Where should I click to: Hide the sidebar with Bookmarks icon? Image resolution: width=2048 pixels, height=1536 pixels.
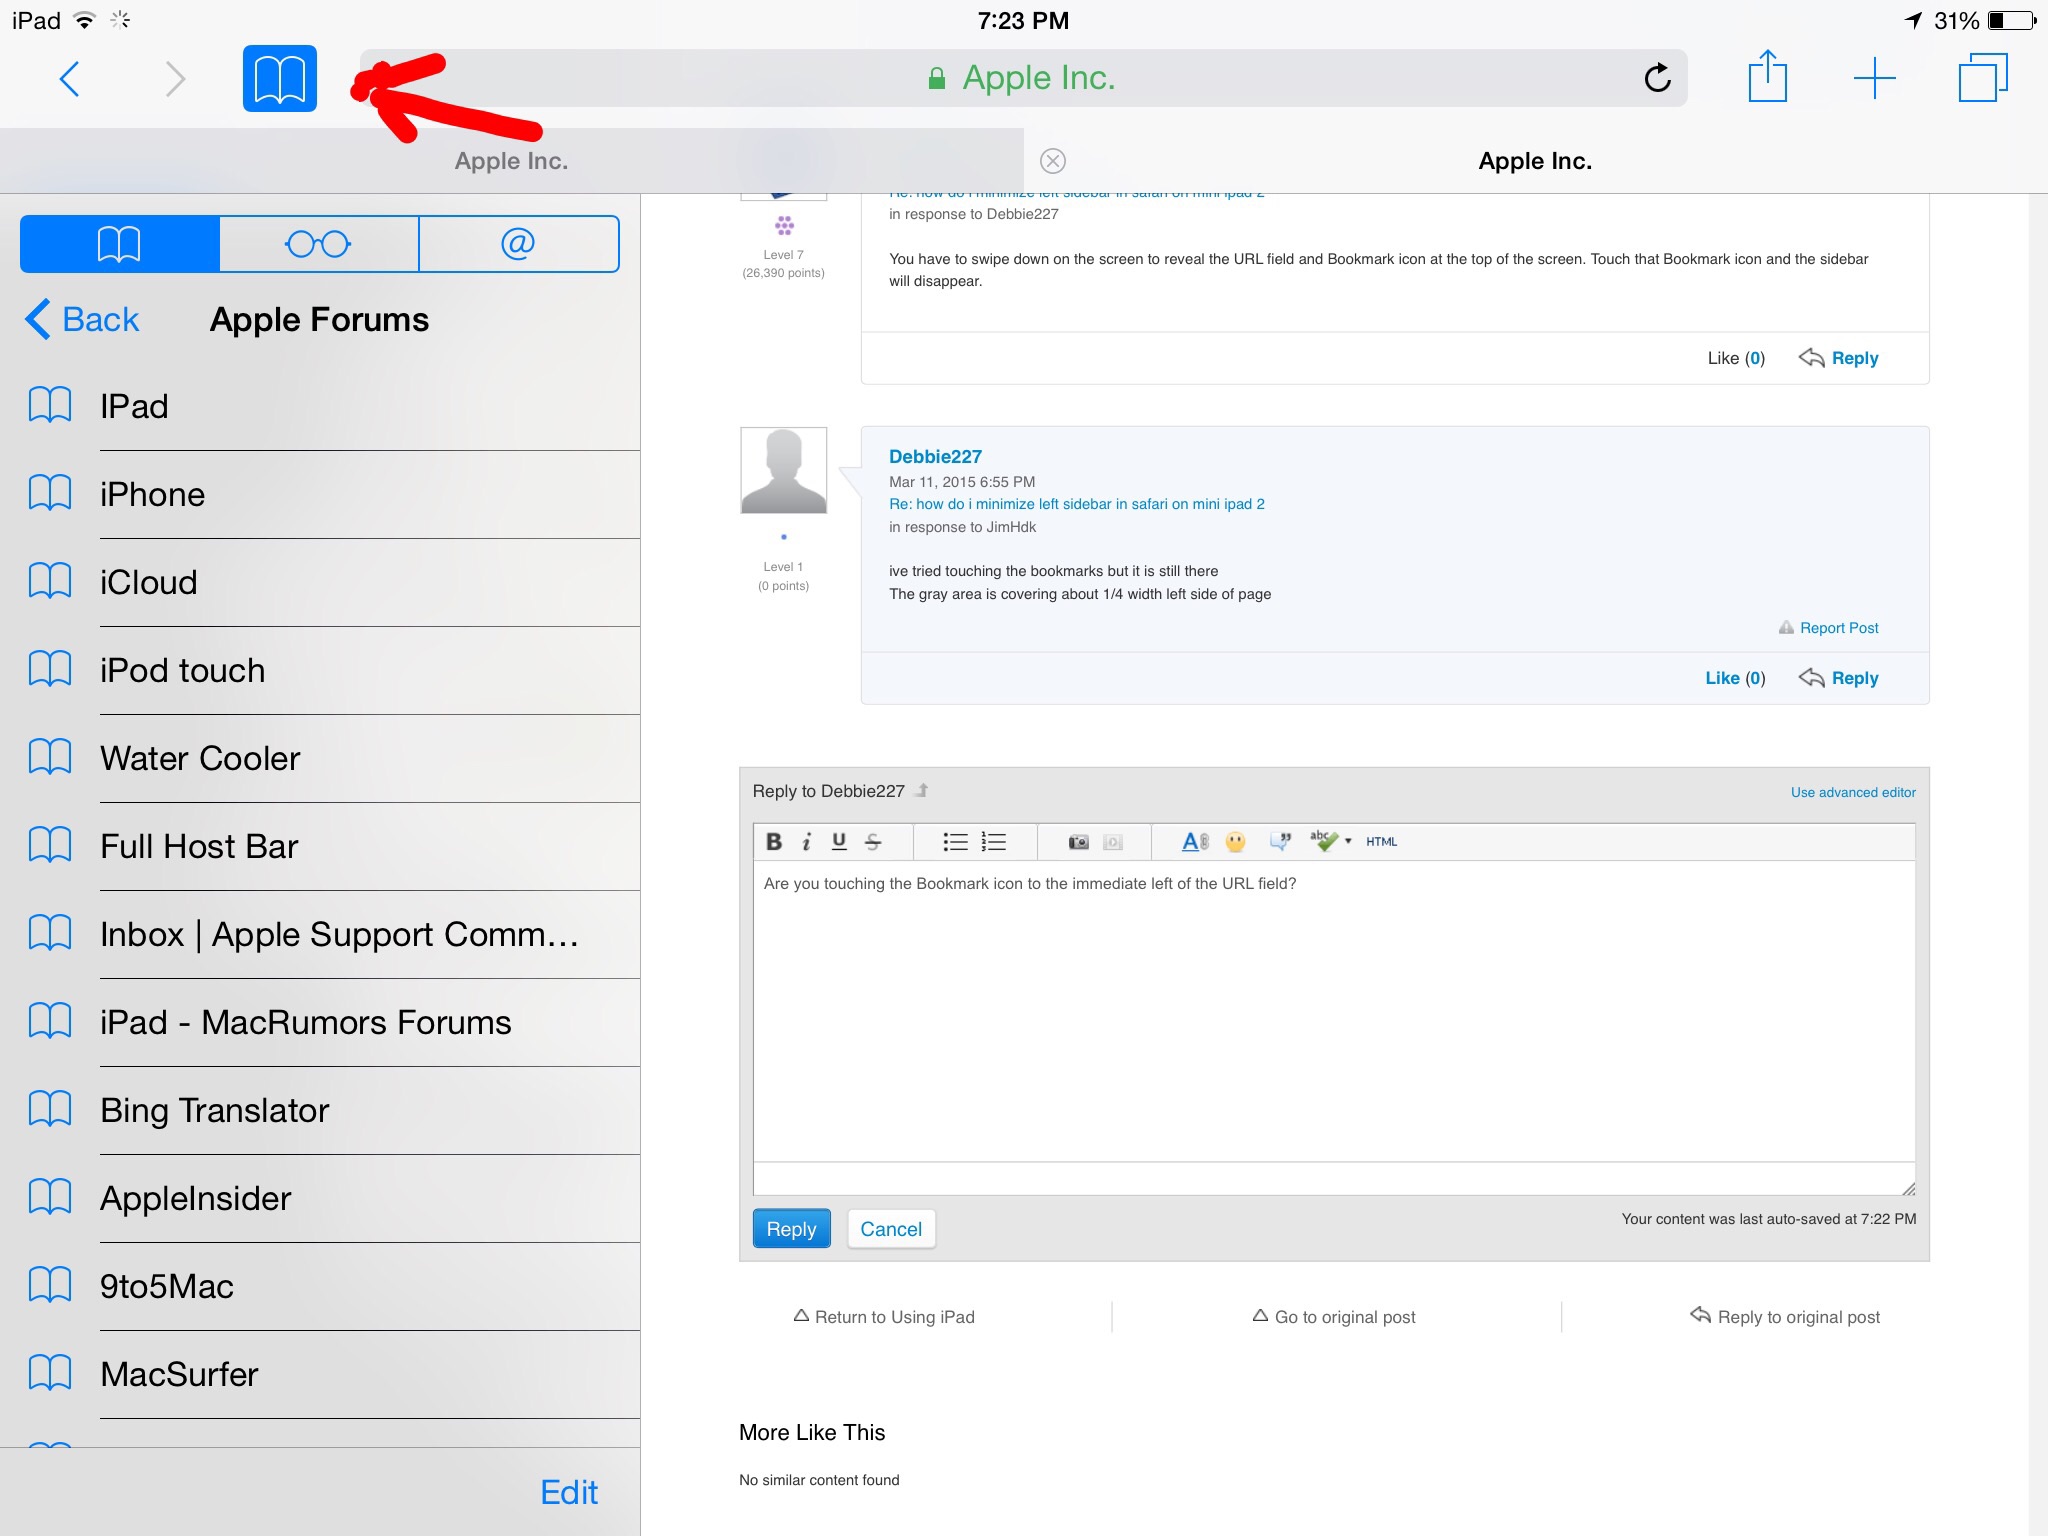point(279,78)
